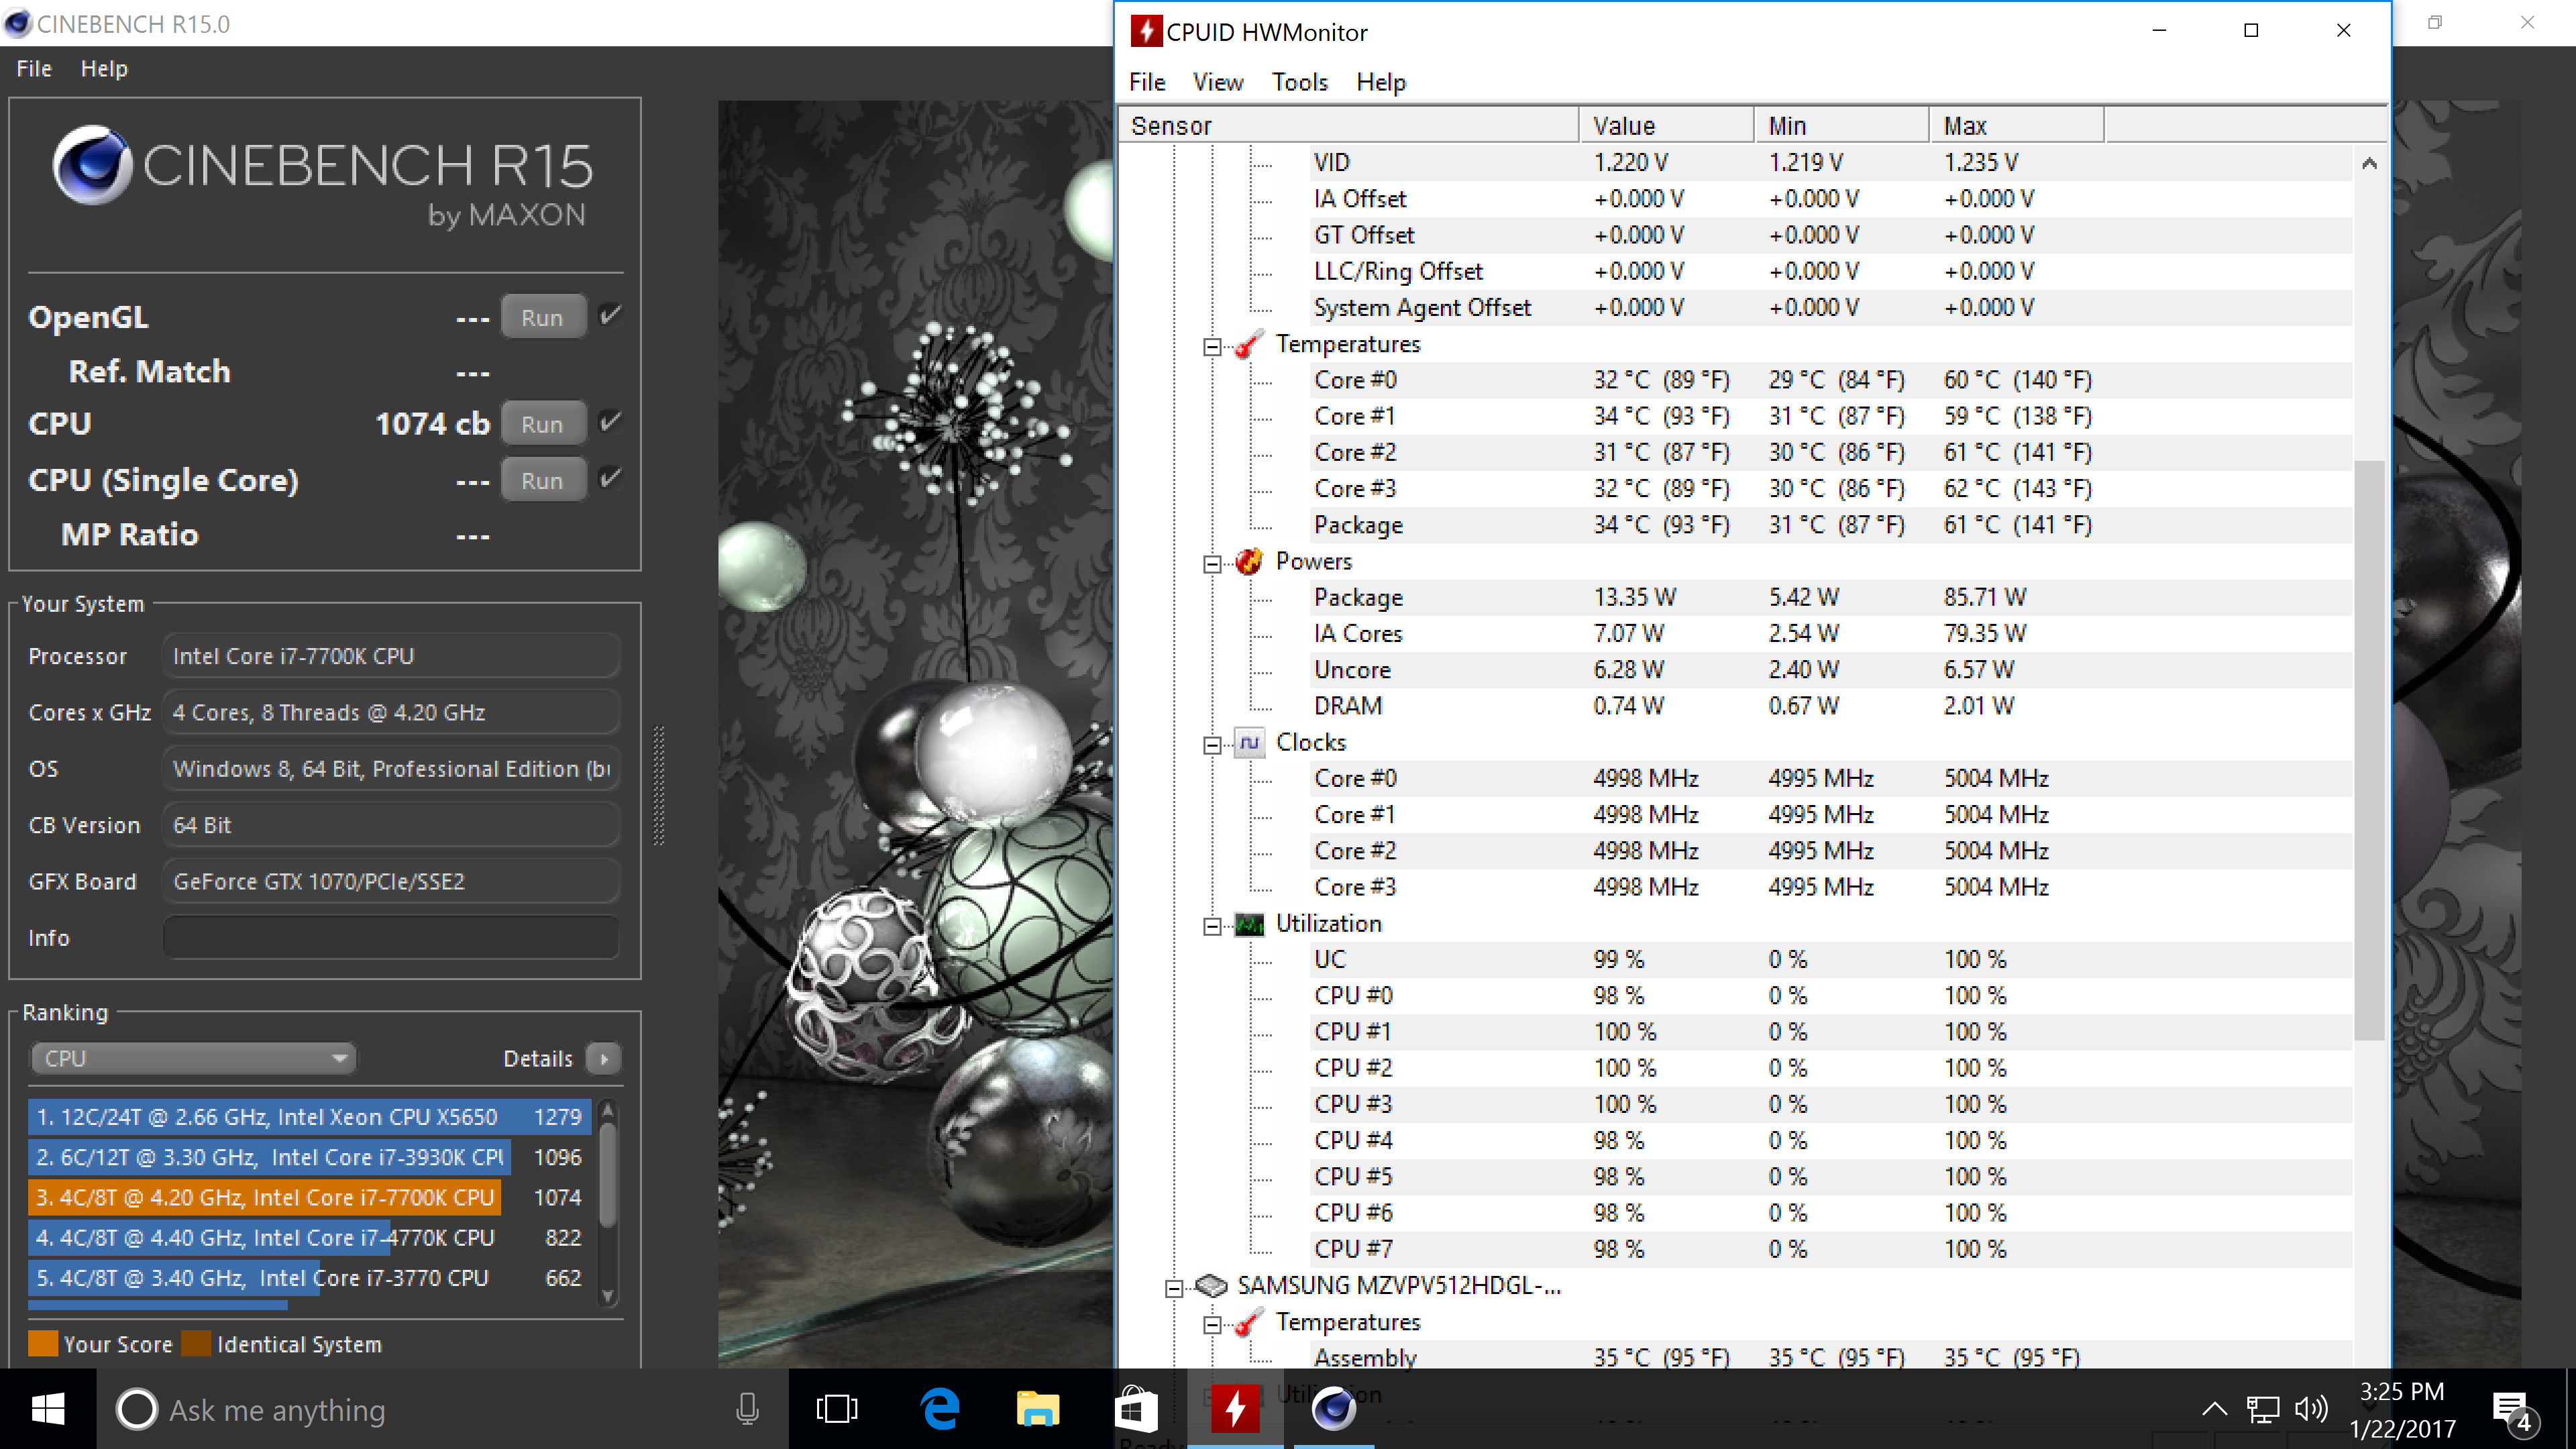This screenshot has height=1449, width=2576.
Task: Run the CPU Single Core benchmark
Action: pos(542,480)
